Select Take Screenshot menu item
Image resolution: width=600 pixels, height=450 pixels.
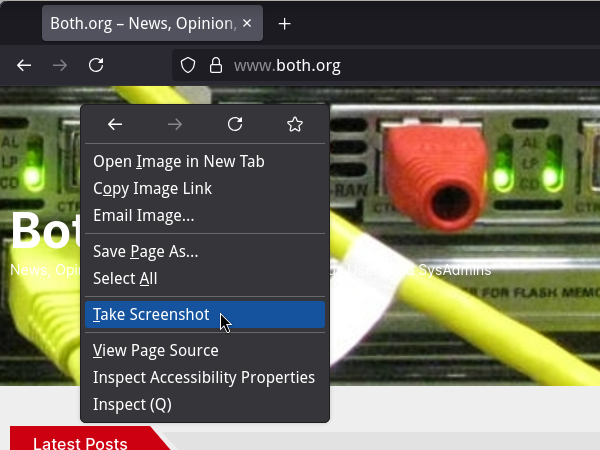pyautogui.click(x=151, y=314)
